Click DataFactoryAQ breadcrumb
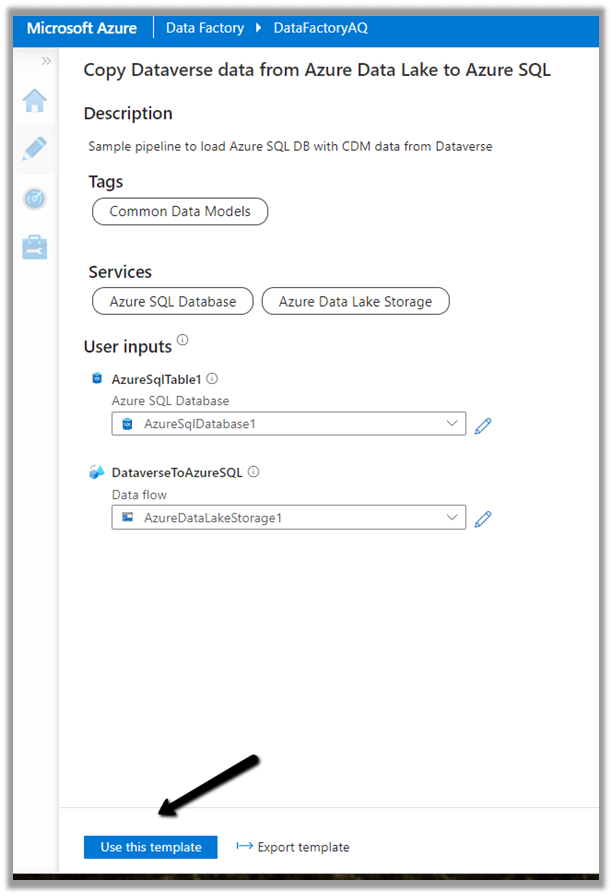The height and width of the screenshot is (896, 612). click(x=321, y=28)
